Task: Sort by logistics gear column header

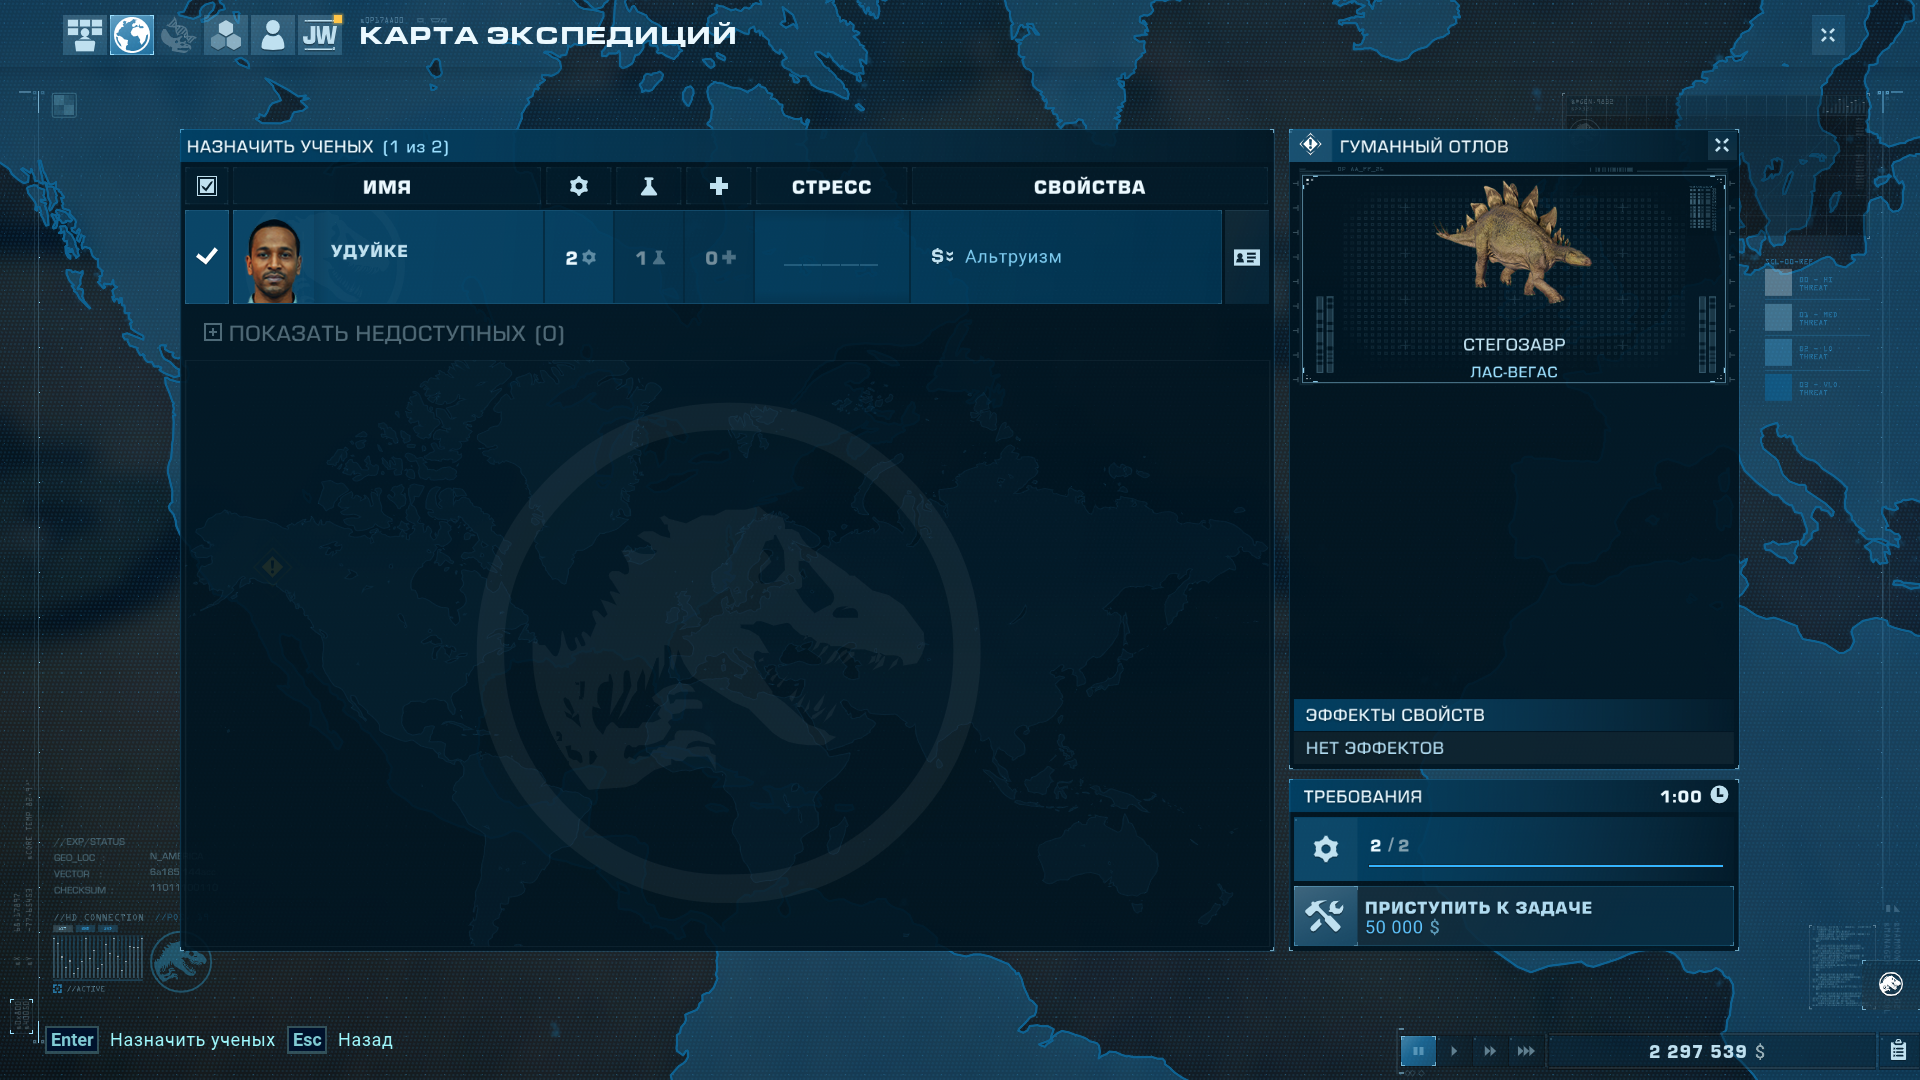Action: point(578,186)
